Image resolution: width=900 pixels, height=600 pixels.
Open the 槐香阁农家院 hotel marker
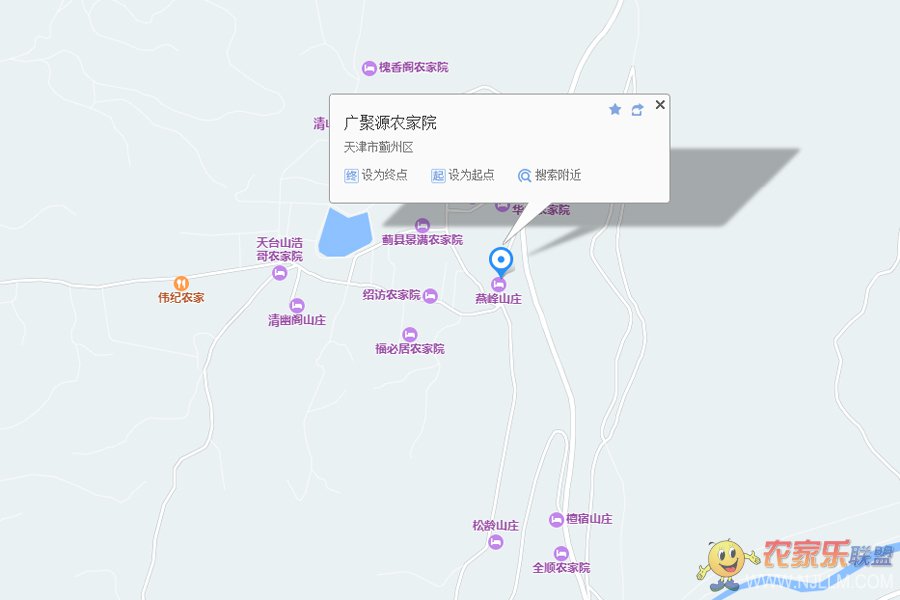(x=369, y=68)
